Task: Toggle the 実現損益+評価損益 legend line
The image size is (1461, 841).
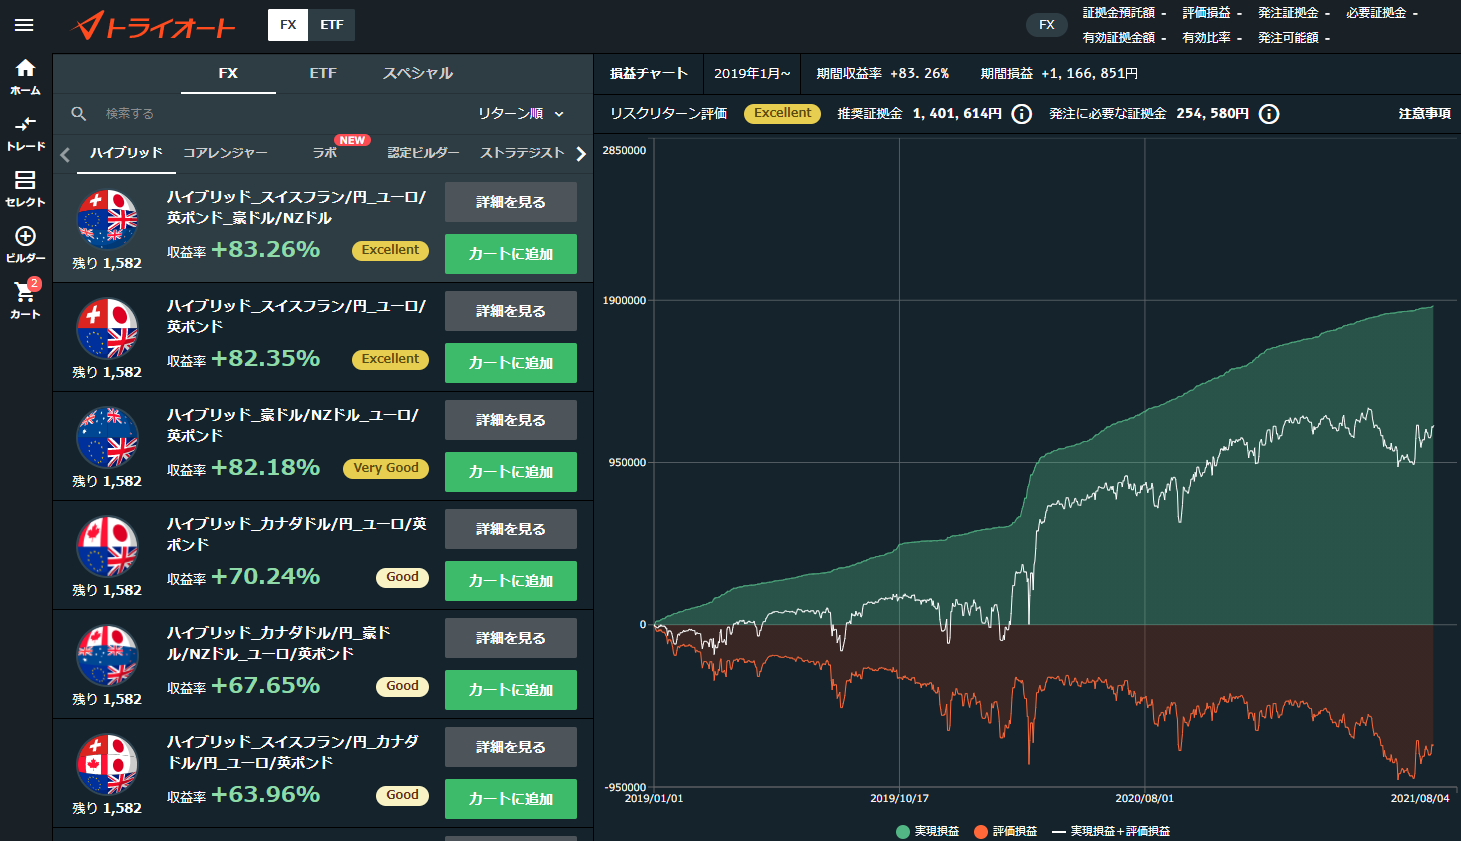Action: point(1111,831)
